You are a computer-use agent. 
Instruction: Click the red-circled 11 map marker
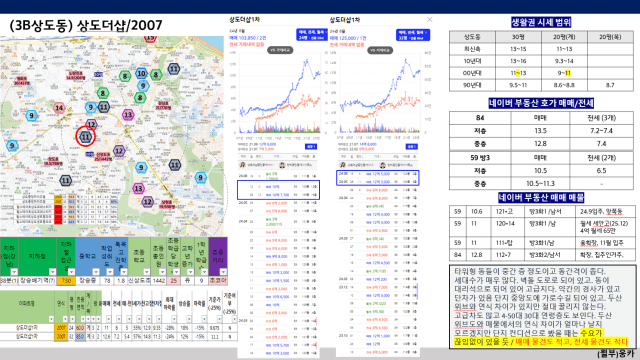click(85, 137)
